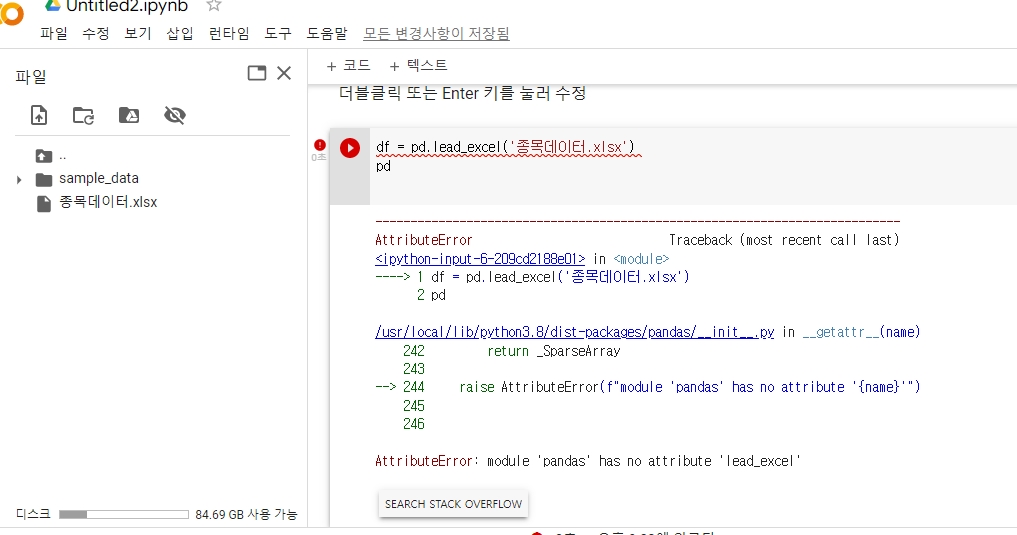Add a new text cell with + 텍스트

(418, 65)
